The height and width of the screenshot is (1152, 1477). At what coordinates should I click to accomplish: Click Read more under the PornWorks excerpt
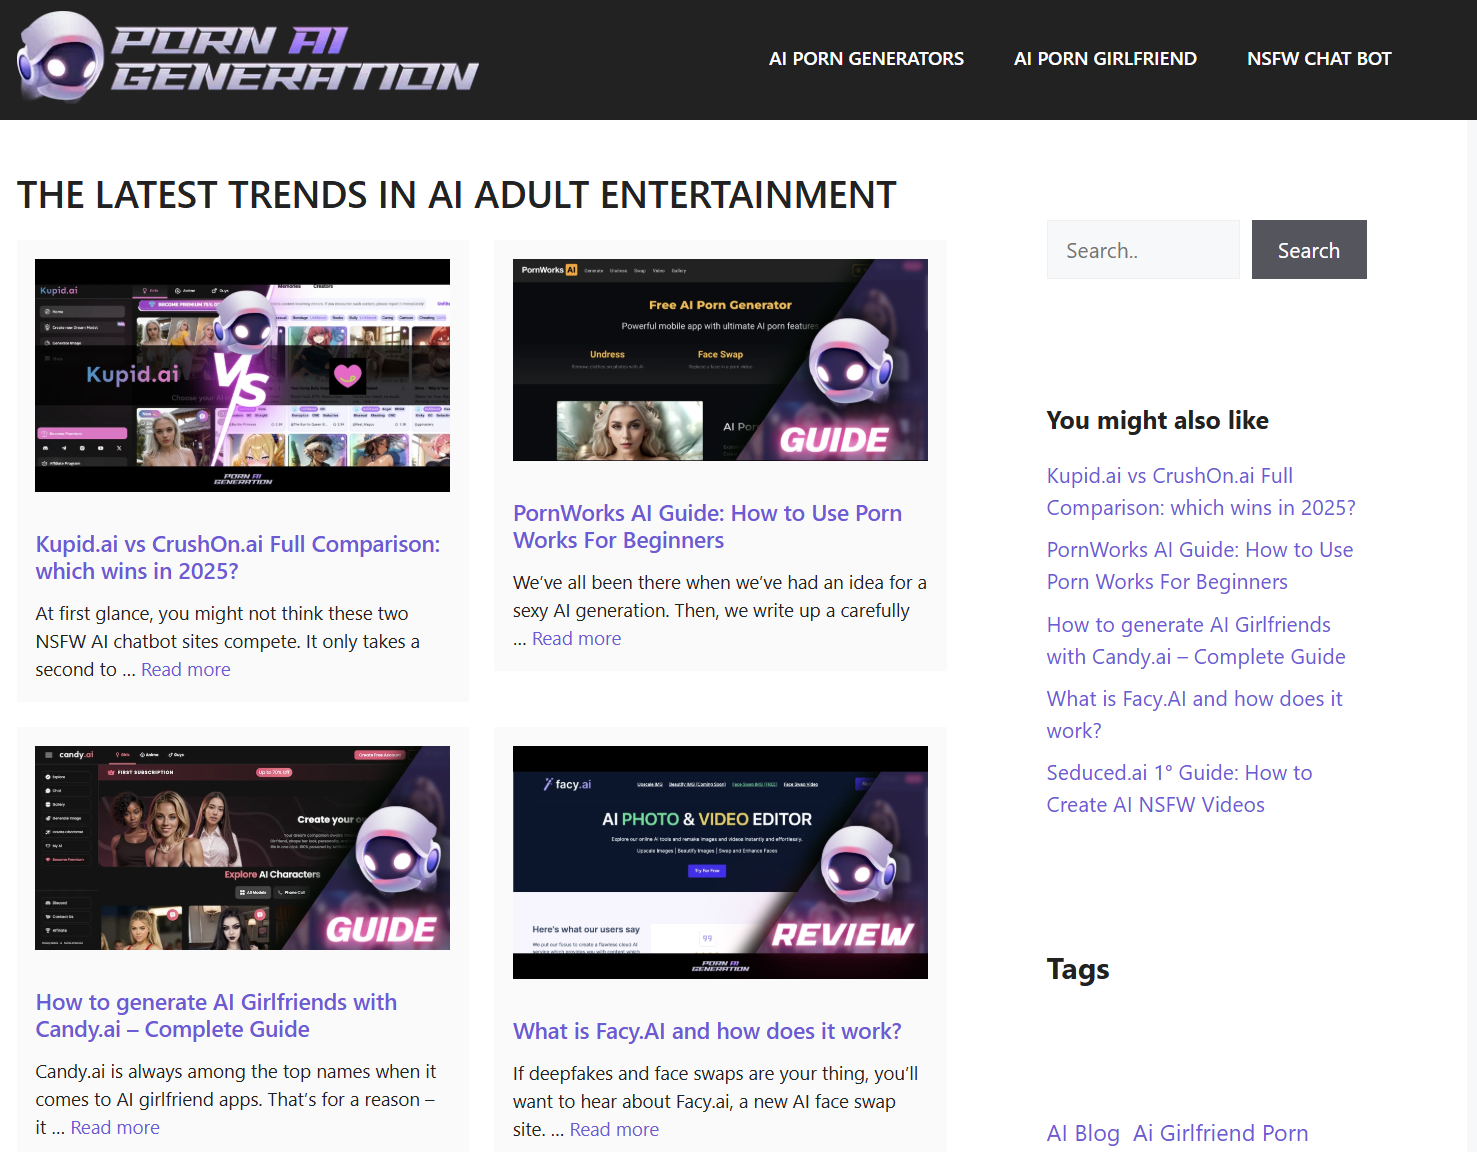[x=576, y=639]
